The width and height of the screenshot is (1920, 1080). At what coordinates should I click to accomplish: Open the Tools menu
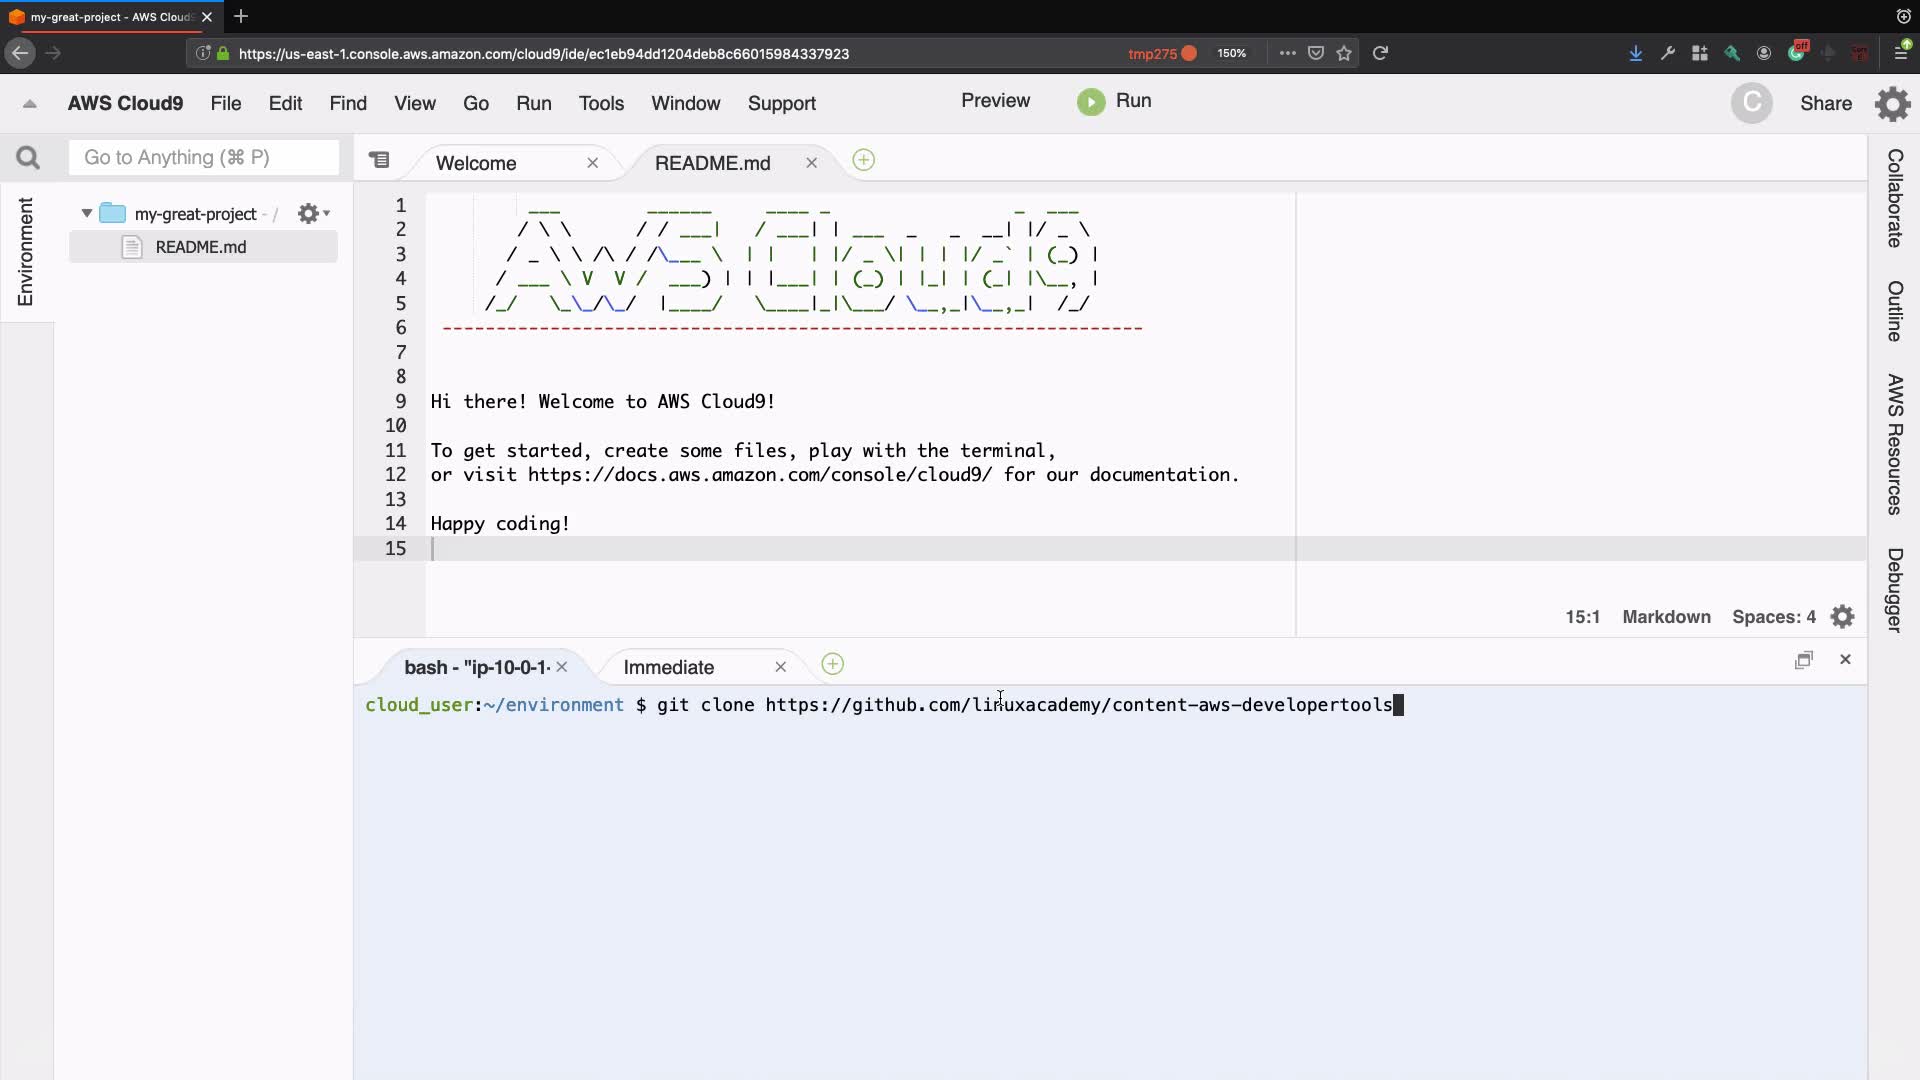tap(600, 104)
